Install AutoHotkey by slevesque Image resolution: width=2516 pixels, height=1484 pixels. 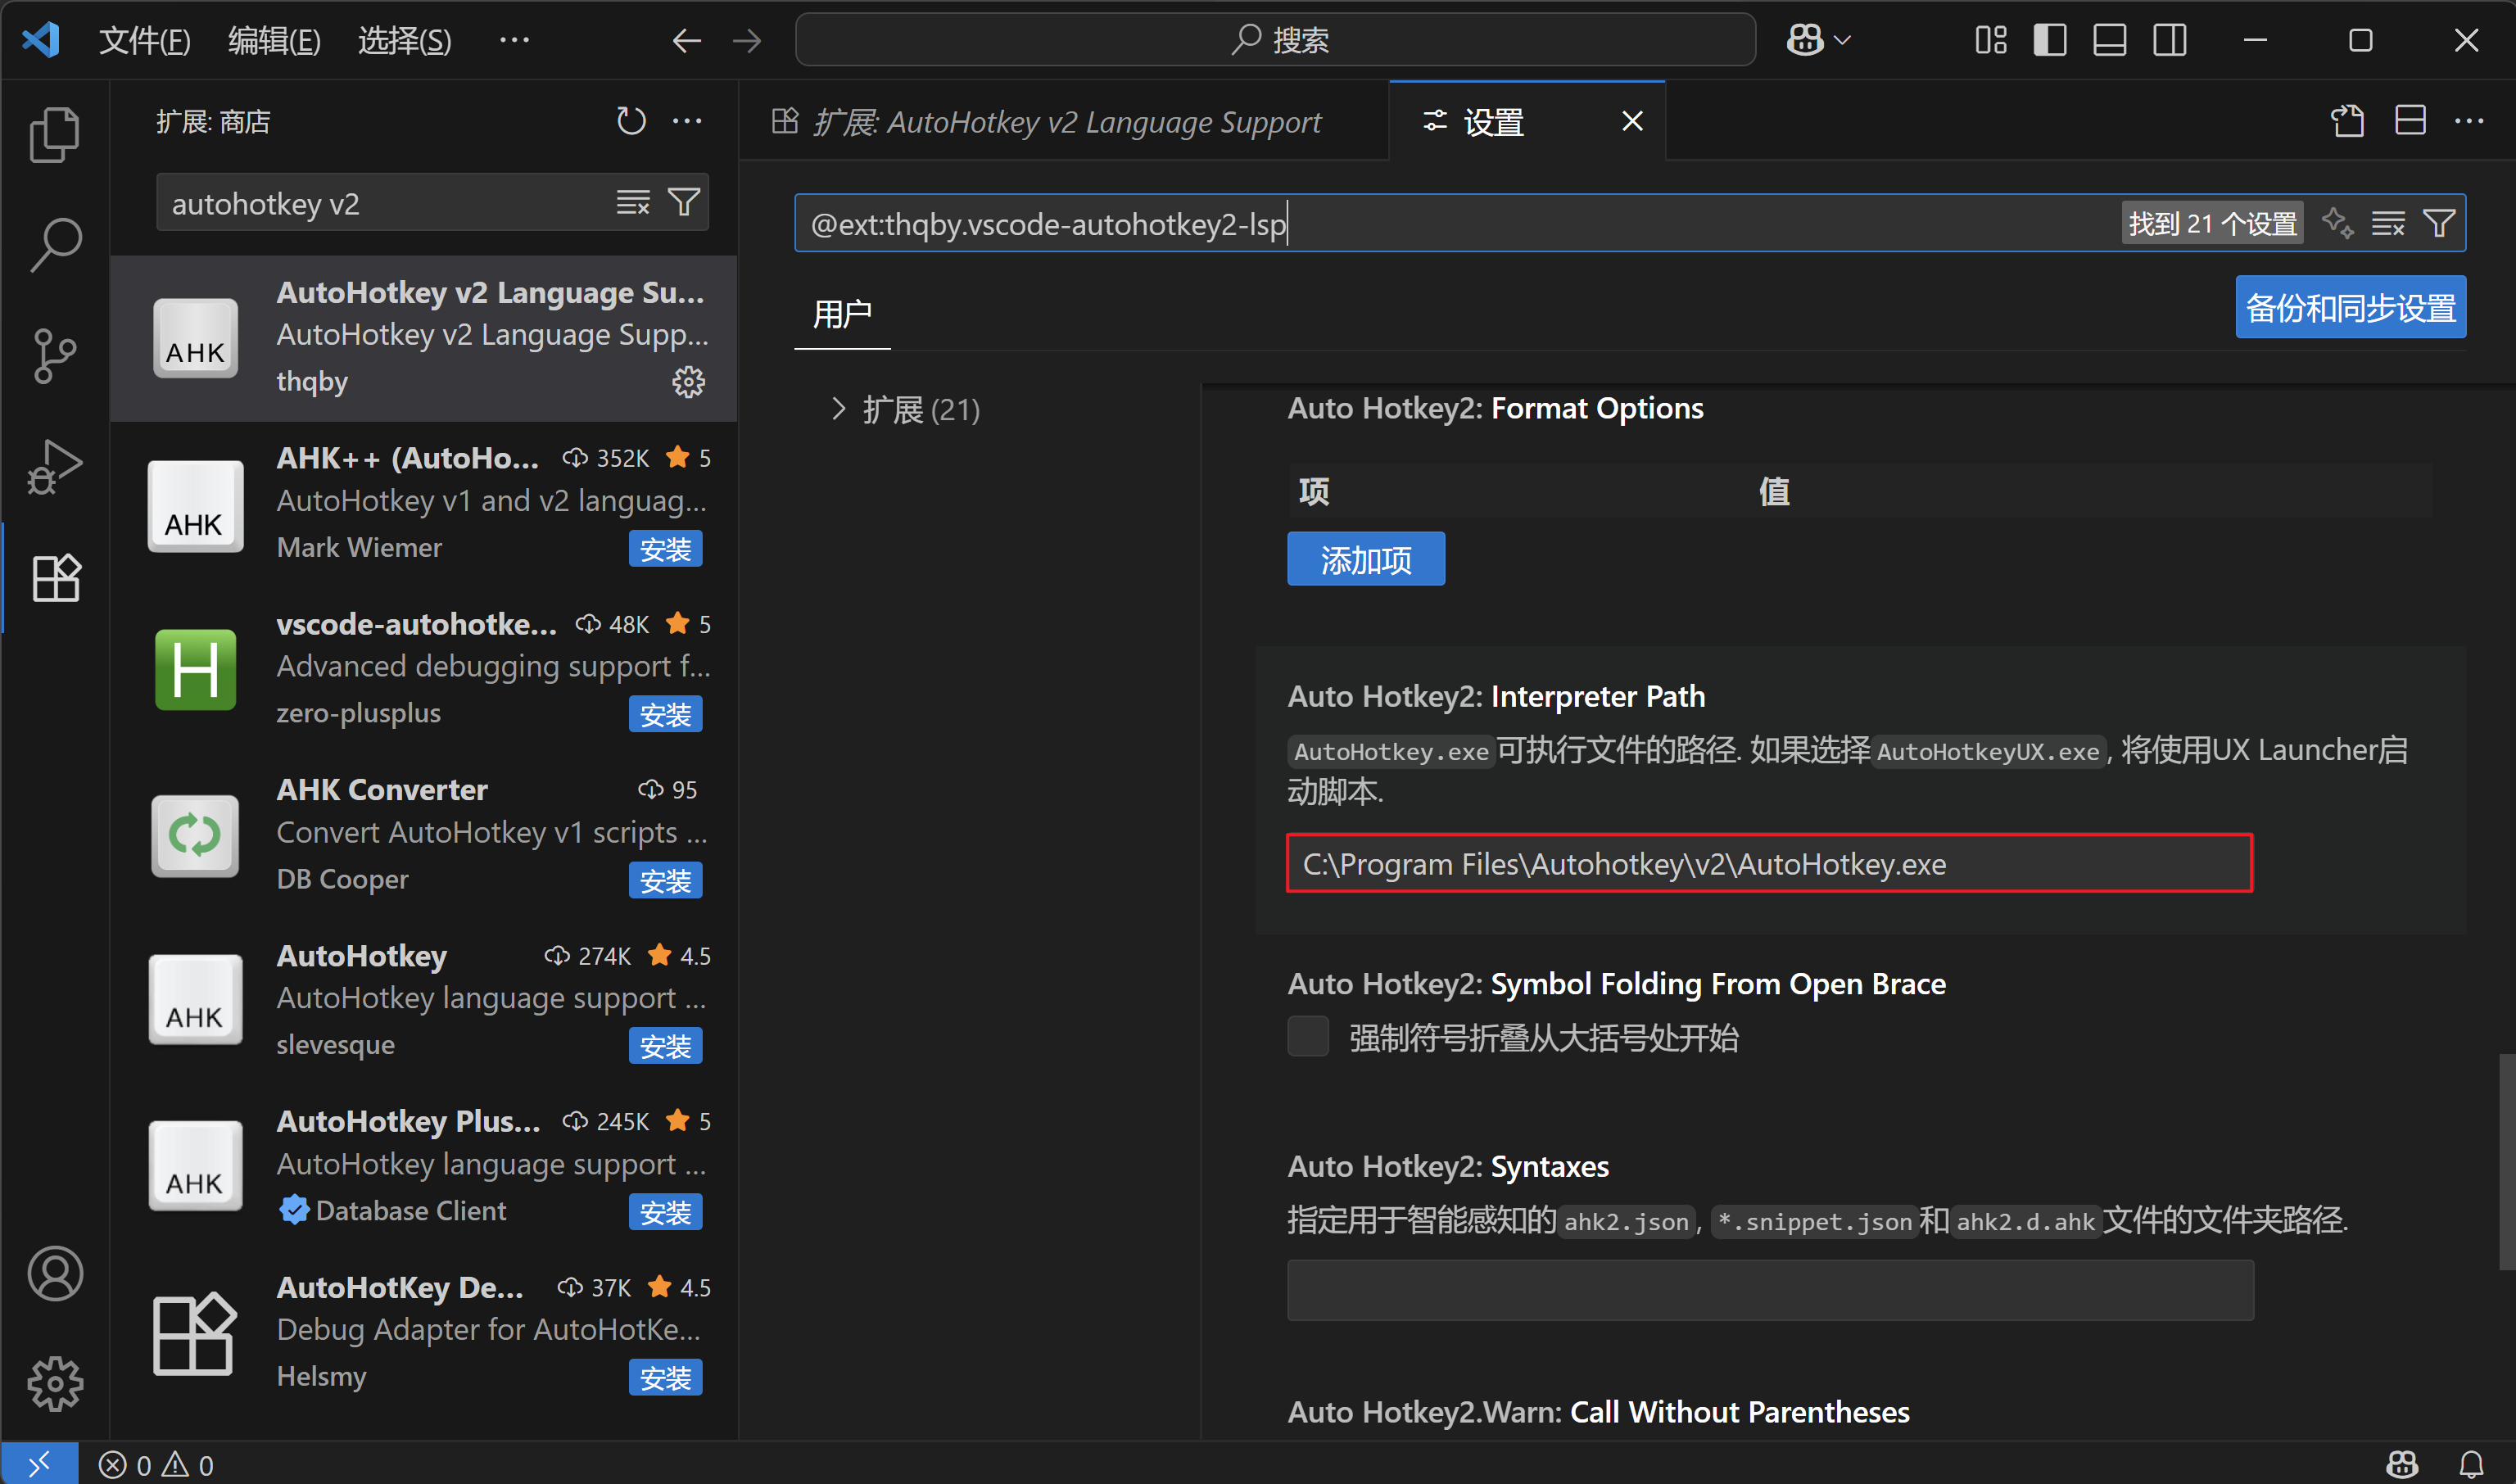[x=665, y=1047]
